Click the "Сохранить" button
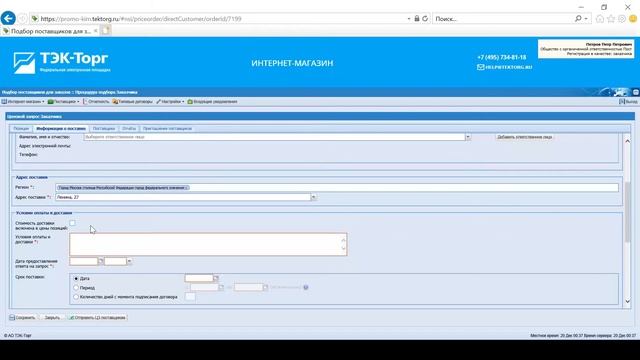 pos(22,318)
